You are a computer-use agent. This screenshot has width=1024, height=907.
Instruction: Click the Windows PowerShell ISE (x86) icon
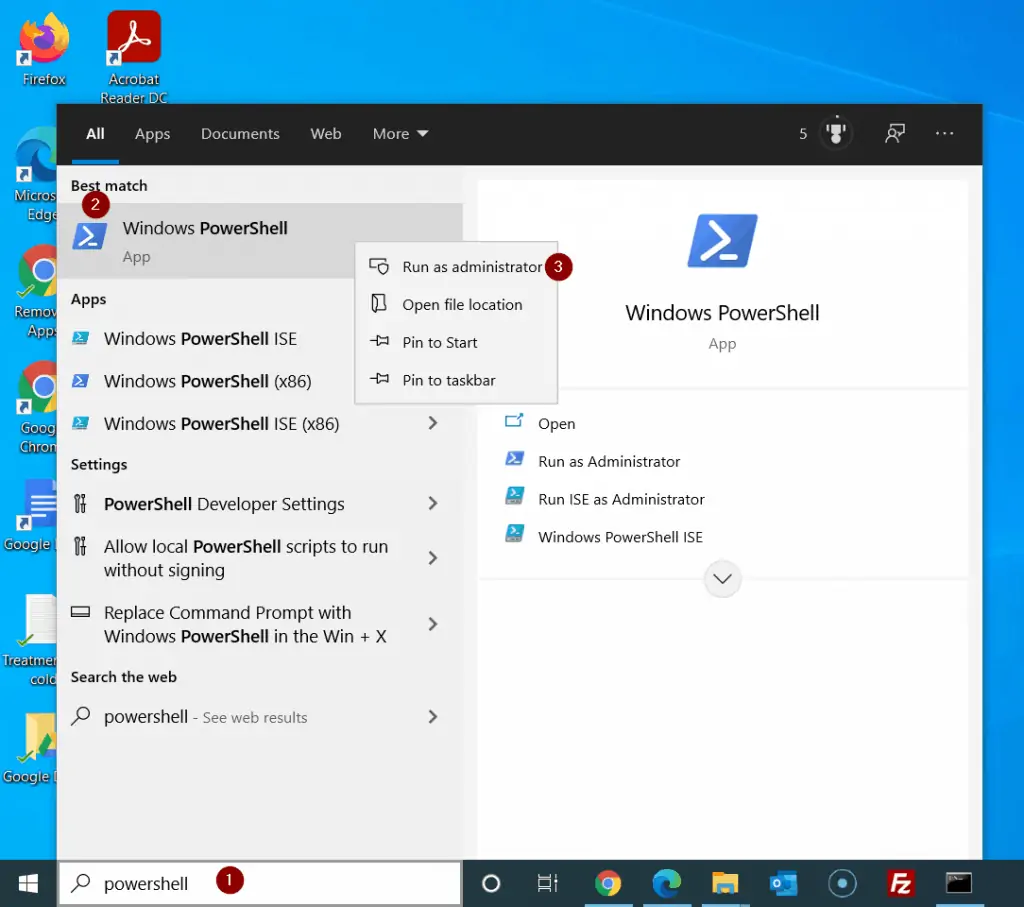pos(80,423)
